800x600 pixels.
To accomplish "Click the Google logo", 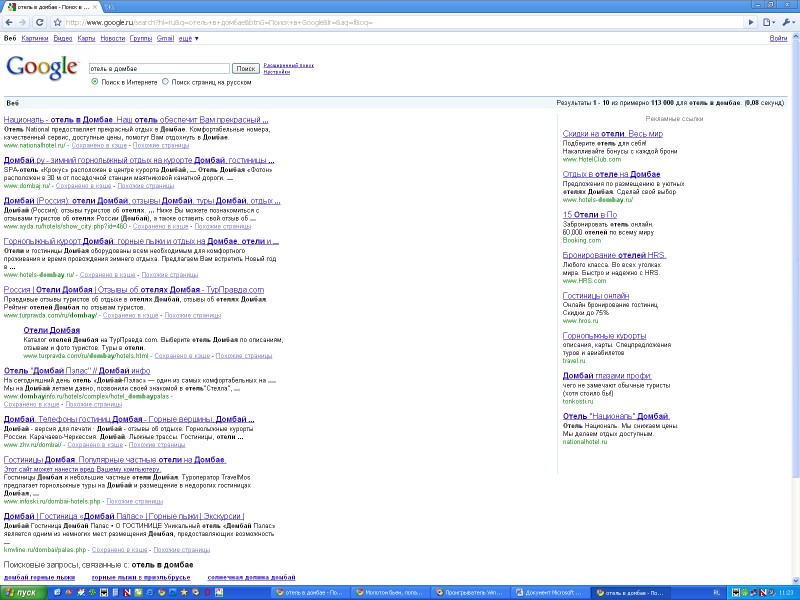I will point(42,68).
